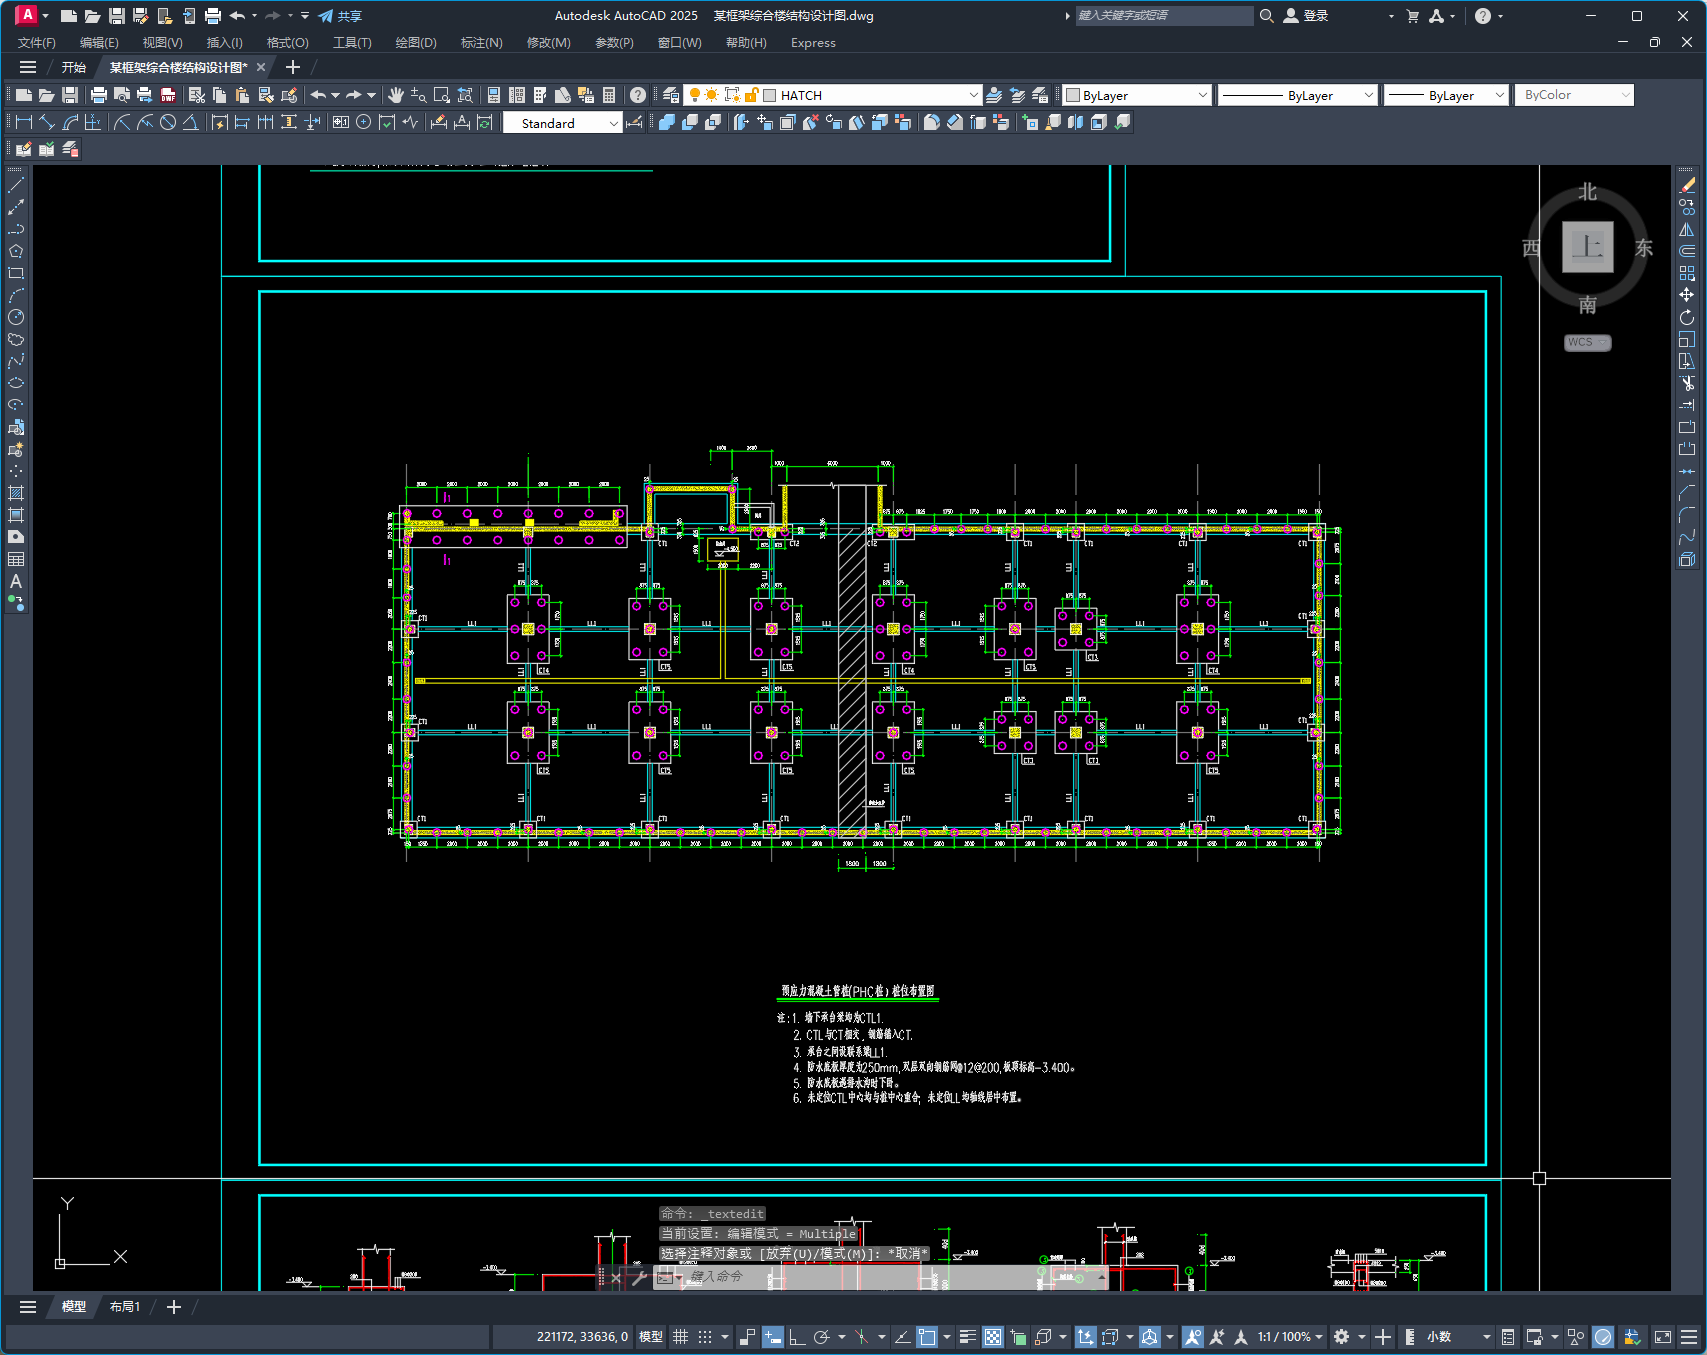Click the Make Object's Layer Current icon

point(994,95)
